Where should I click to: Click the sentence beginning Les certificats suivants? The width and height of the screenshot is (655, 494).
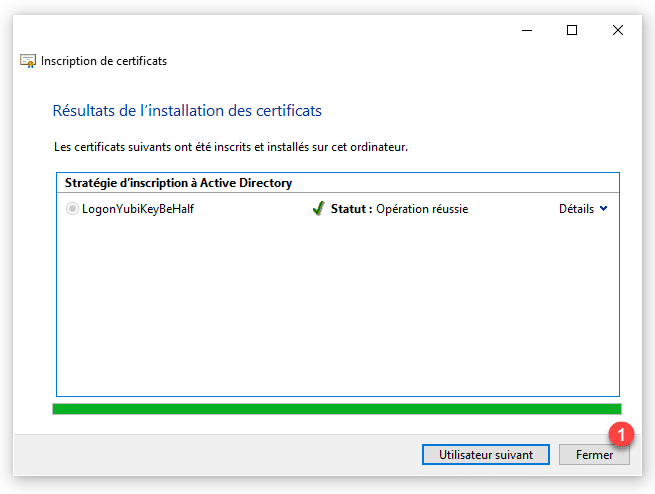(x=230, y=147)
